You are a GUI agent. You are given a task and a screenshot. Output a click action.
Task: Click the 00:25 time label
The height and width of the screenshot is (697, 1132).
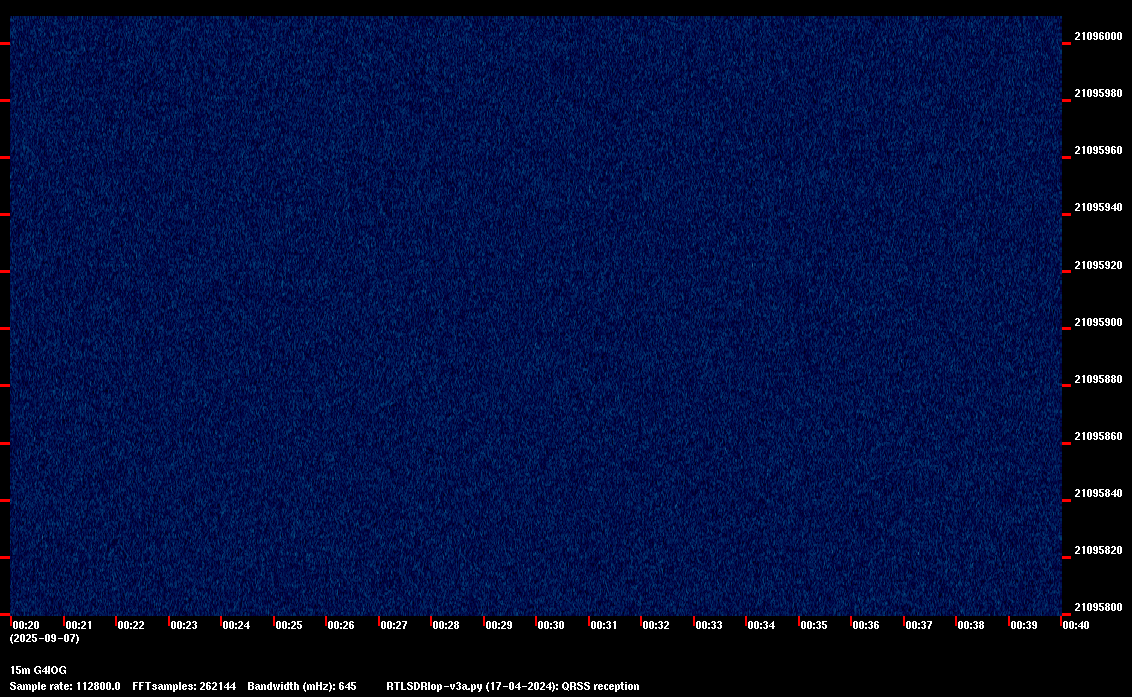pyautogui.click(x=289, y=625)
